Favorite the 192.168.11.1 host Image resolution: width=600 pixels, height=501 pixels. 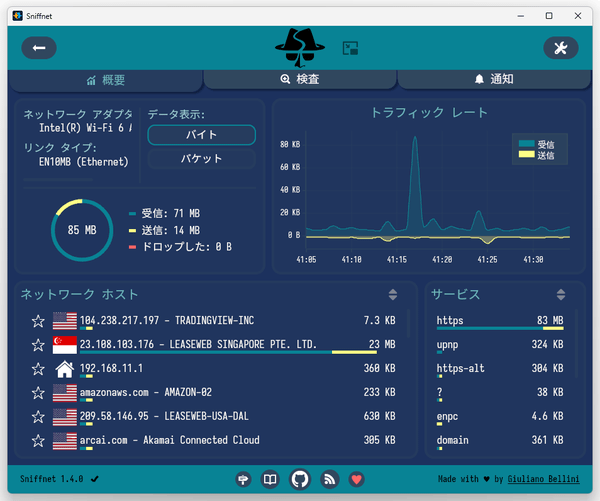coord(38,369)
